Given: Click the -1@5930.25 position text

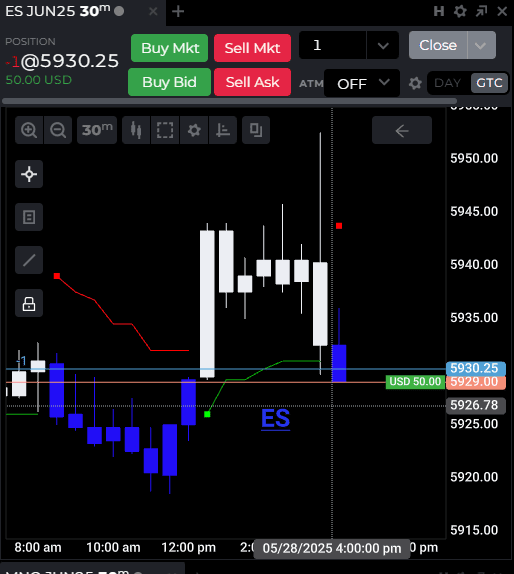Looking at the screenshot, I should (x=62, y=61).
